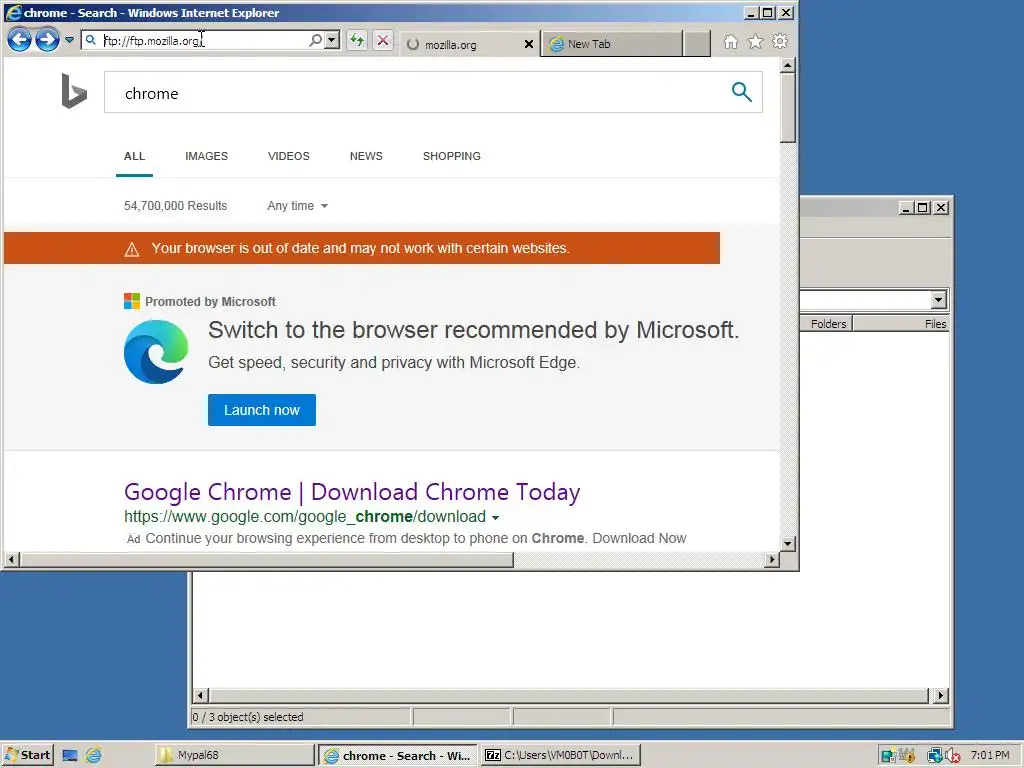
Task: Switch to the Mypal68 taskbar button
Action: (x=234, y=756)
